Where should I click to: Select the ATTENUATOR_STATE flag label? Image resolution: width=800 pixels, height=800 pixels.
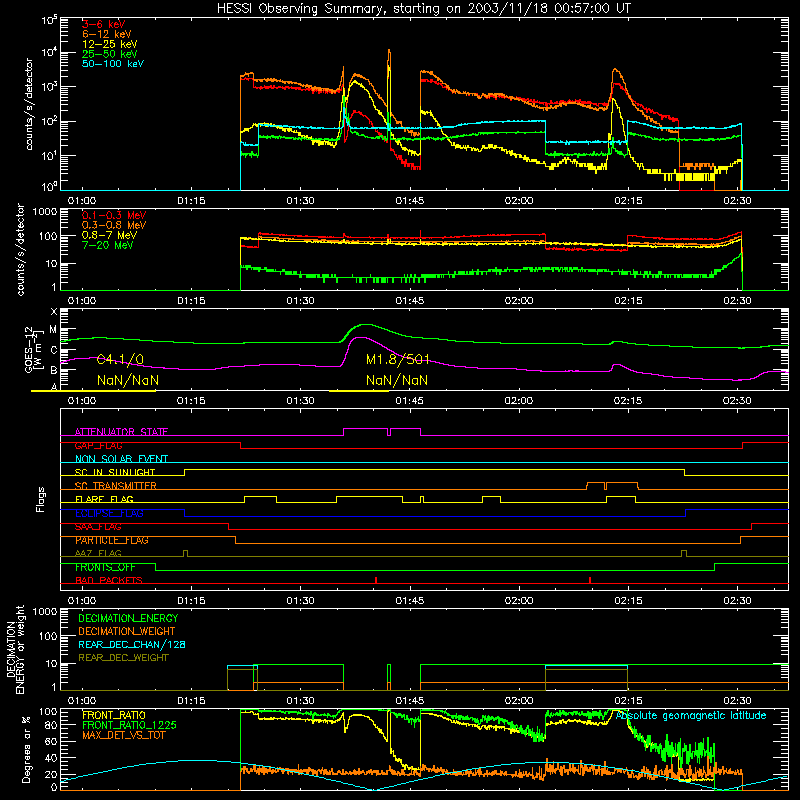pos(121,432)
